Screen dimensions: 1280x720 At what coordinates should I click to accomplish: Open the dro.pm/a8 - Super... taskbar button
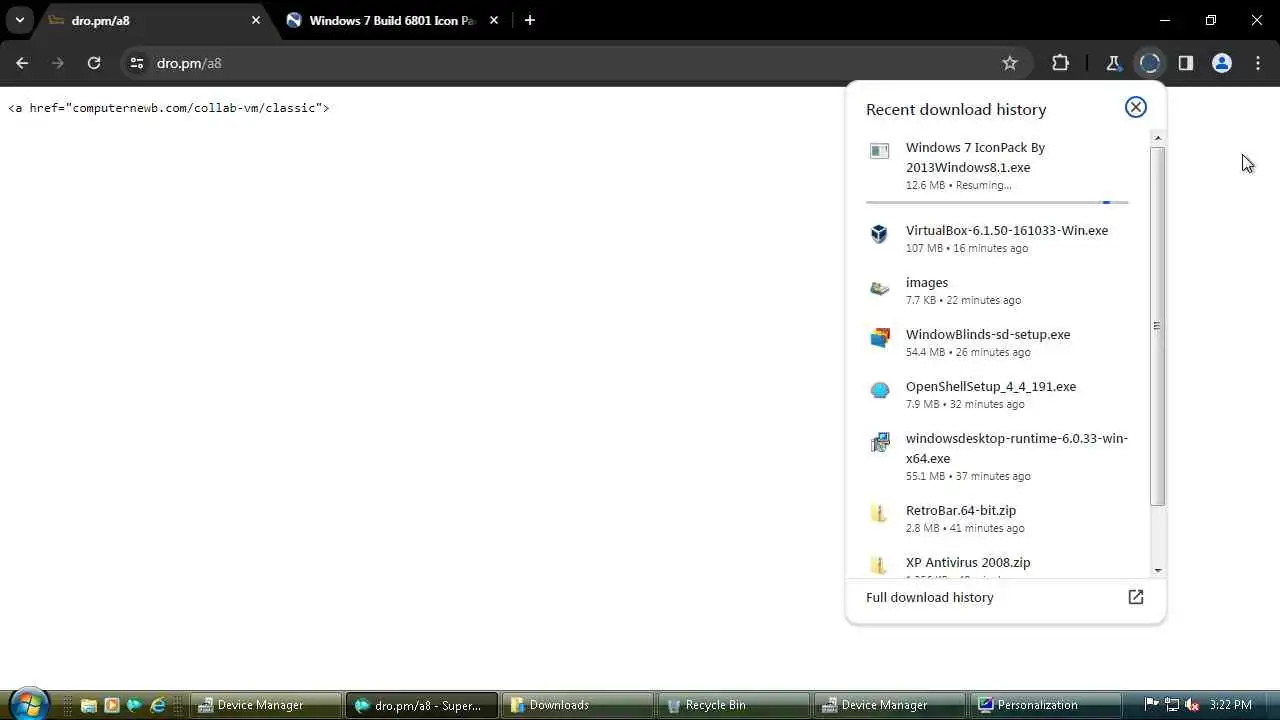(422, 705)
